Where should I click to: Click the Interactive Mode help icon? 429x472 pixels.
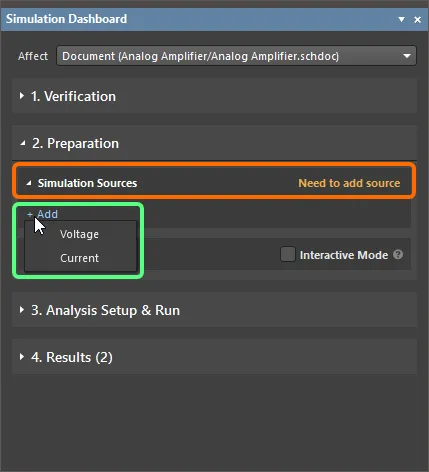tap(398, 255)
